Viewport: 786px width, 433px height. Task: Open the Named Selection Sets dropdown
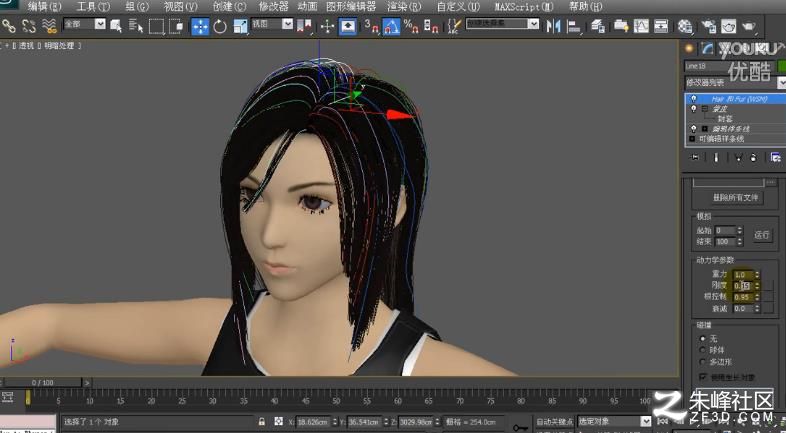pyautogui.click(x=502, y=24)
